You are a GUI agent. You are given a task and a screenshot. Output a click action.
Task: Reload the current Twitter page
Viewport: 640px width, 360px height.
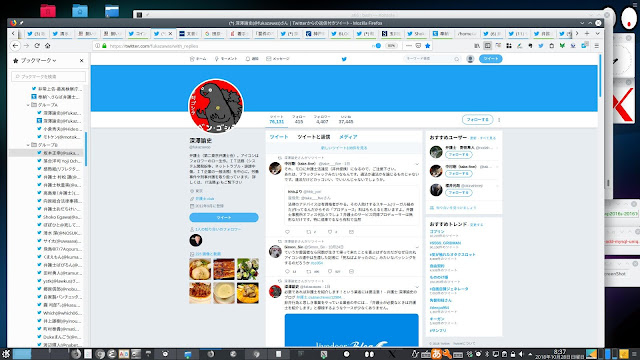[37, 46]
